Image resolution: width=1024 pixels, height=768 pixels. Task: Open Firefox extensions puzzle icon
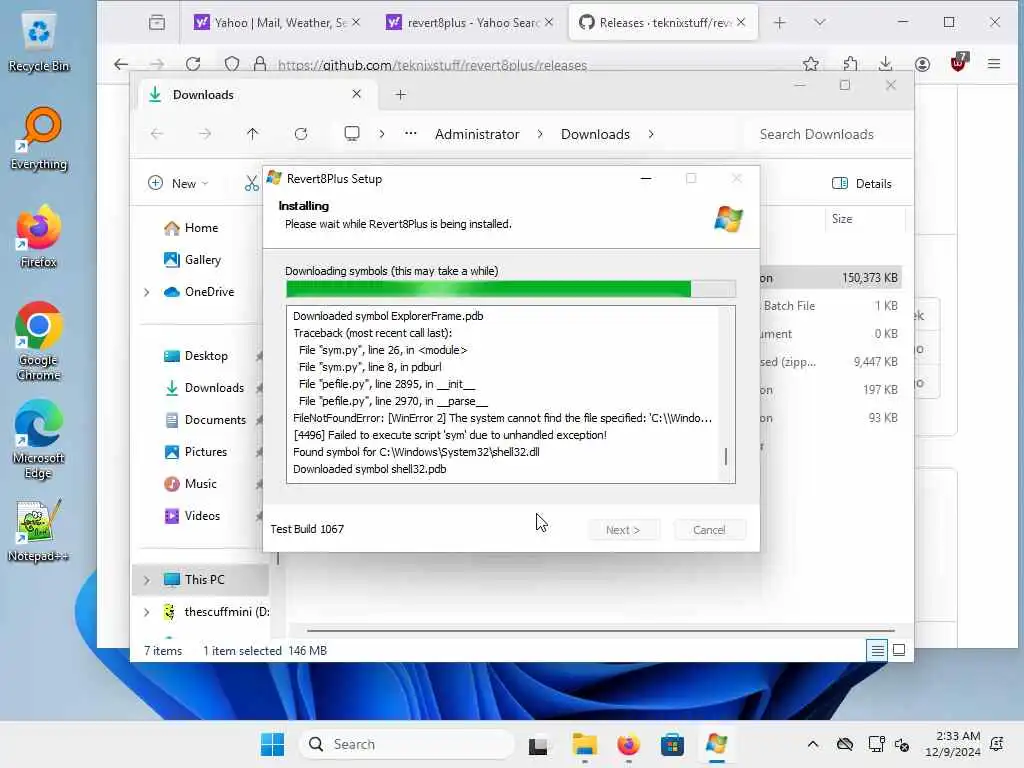pos(850,64)
